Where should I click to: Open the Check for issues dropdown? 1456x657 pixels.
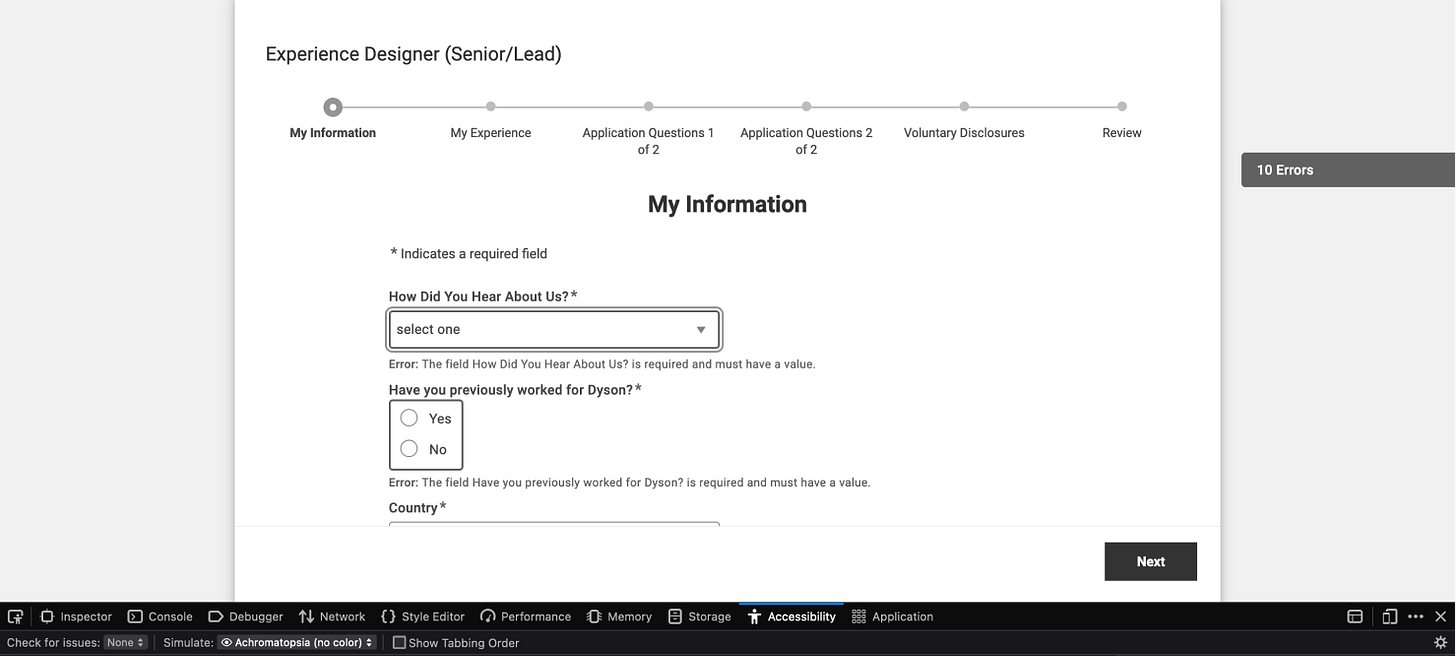pos(125,642)
